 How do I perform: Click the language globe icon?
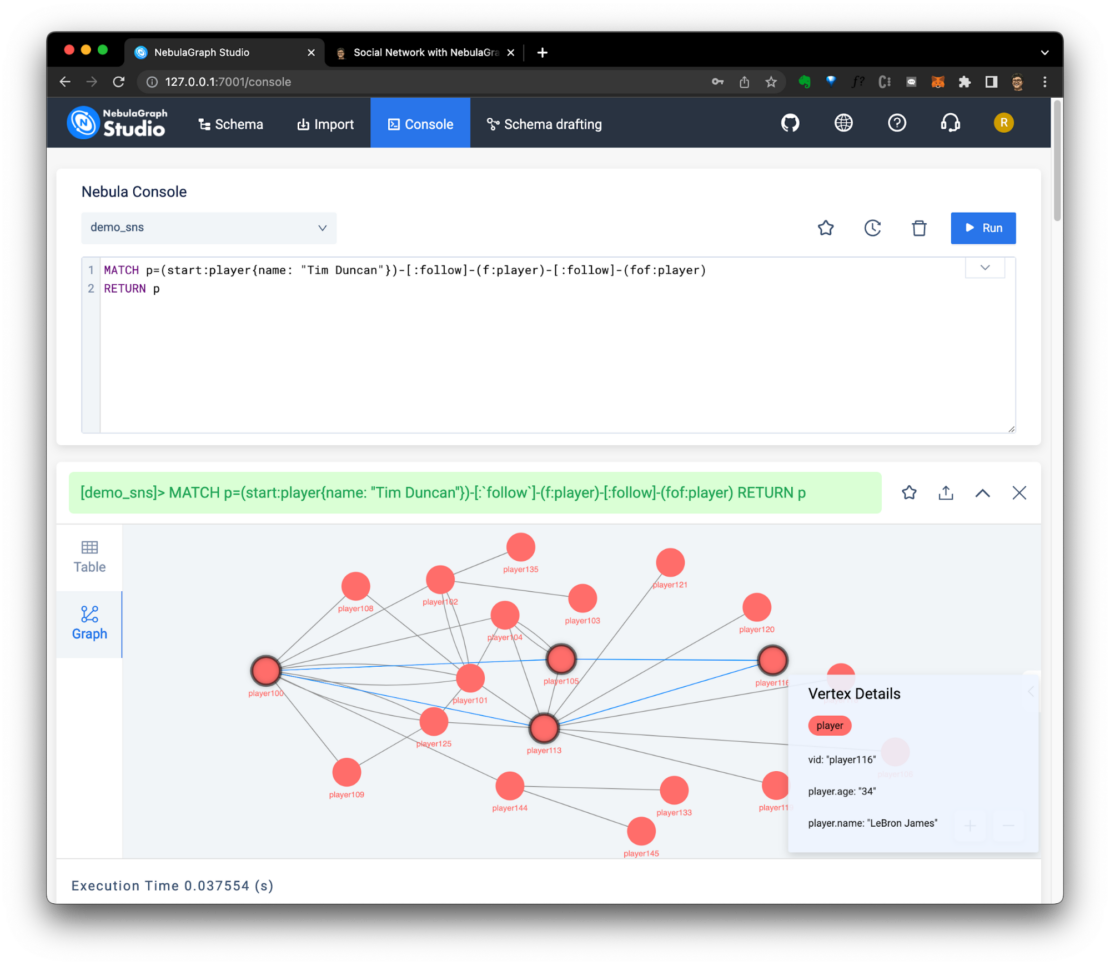click(844, 123)
